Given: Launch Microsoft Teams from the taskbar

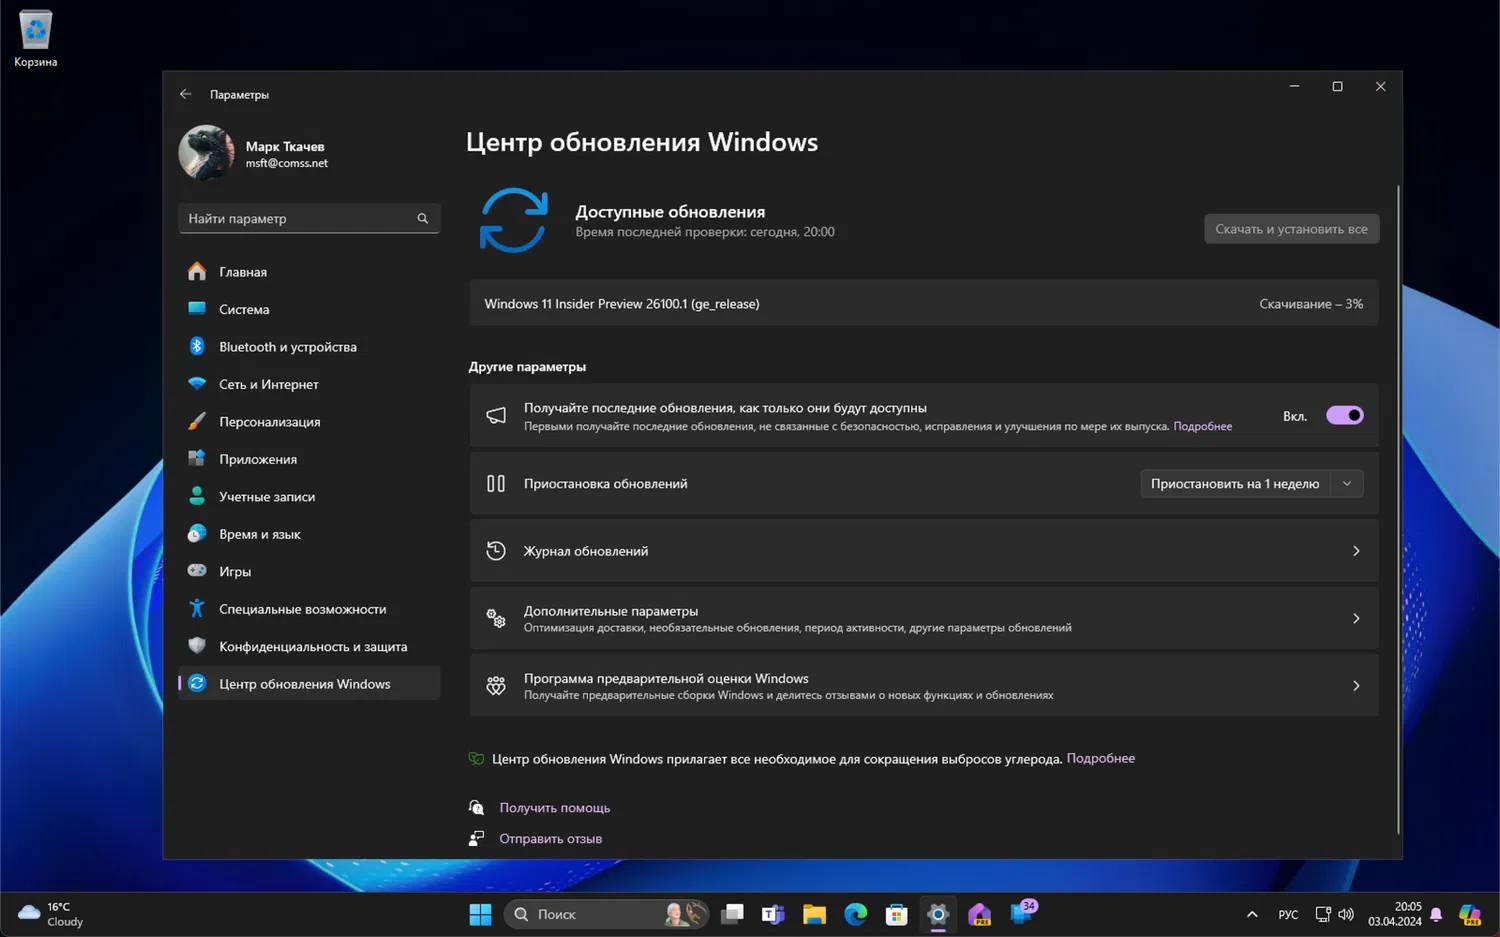Looking at the screenshot, I should (x=772, y=913).
